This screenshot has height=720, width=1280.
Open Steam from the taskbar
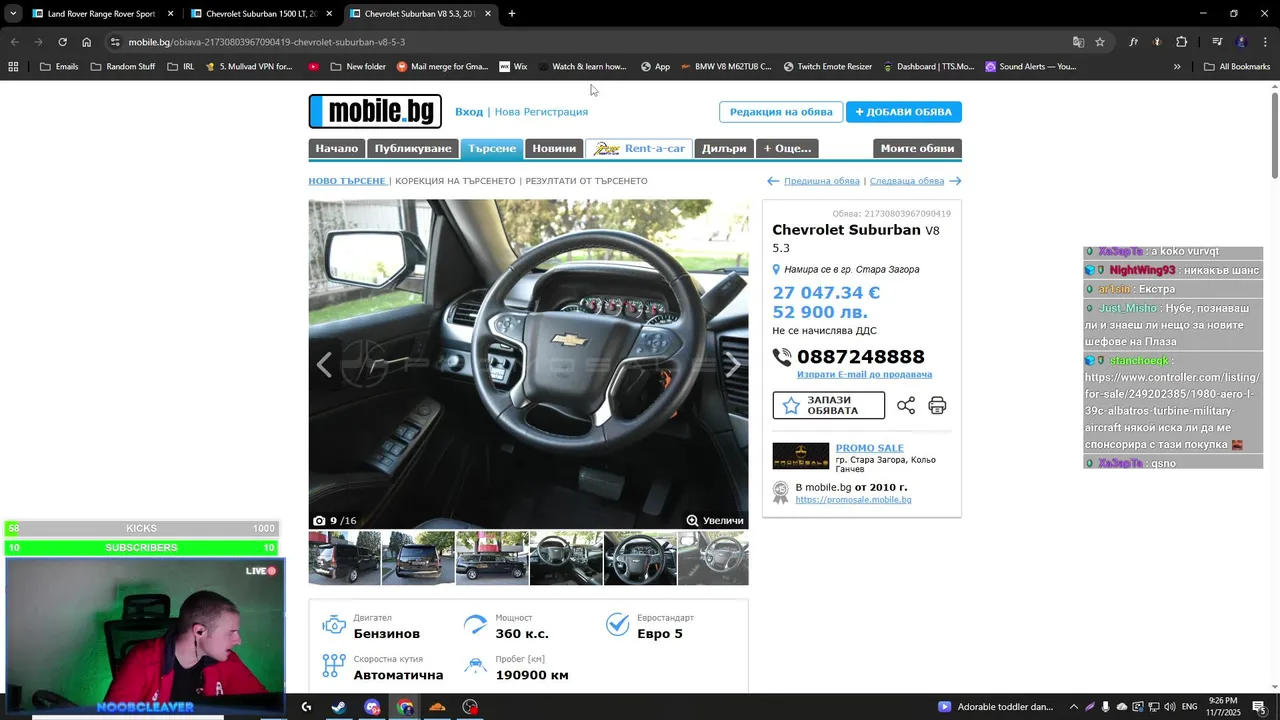click(339, 707)
